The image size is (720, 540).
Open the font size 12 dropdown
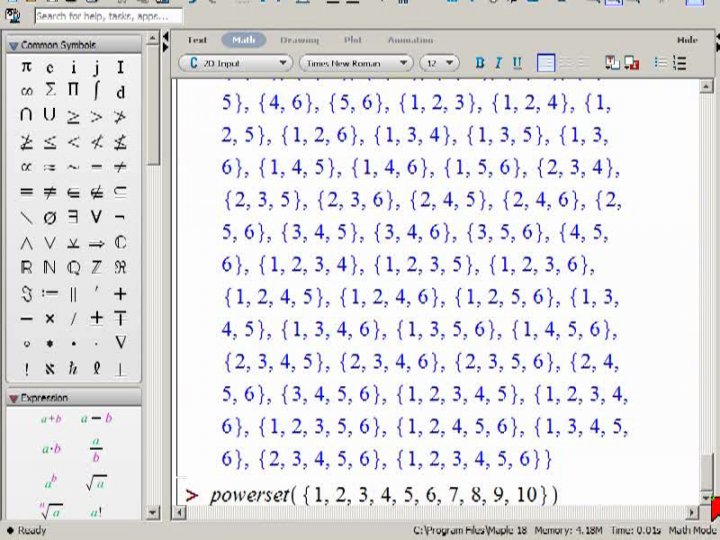[x=439, y=63]
